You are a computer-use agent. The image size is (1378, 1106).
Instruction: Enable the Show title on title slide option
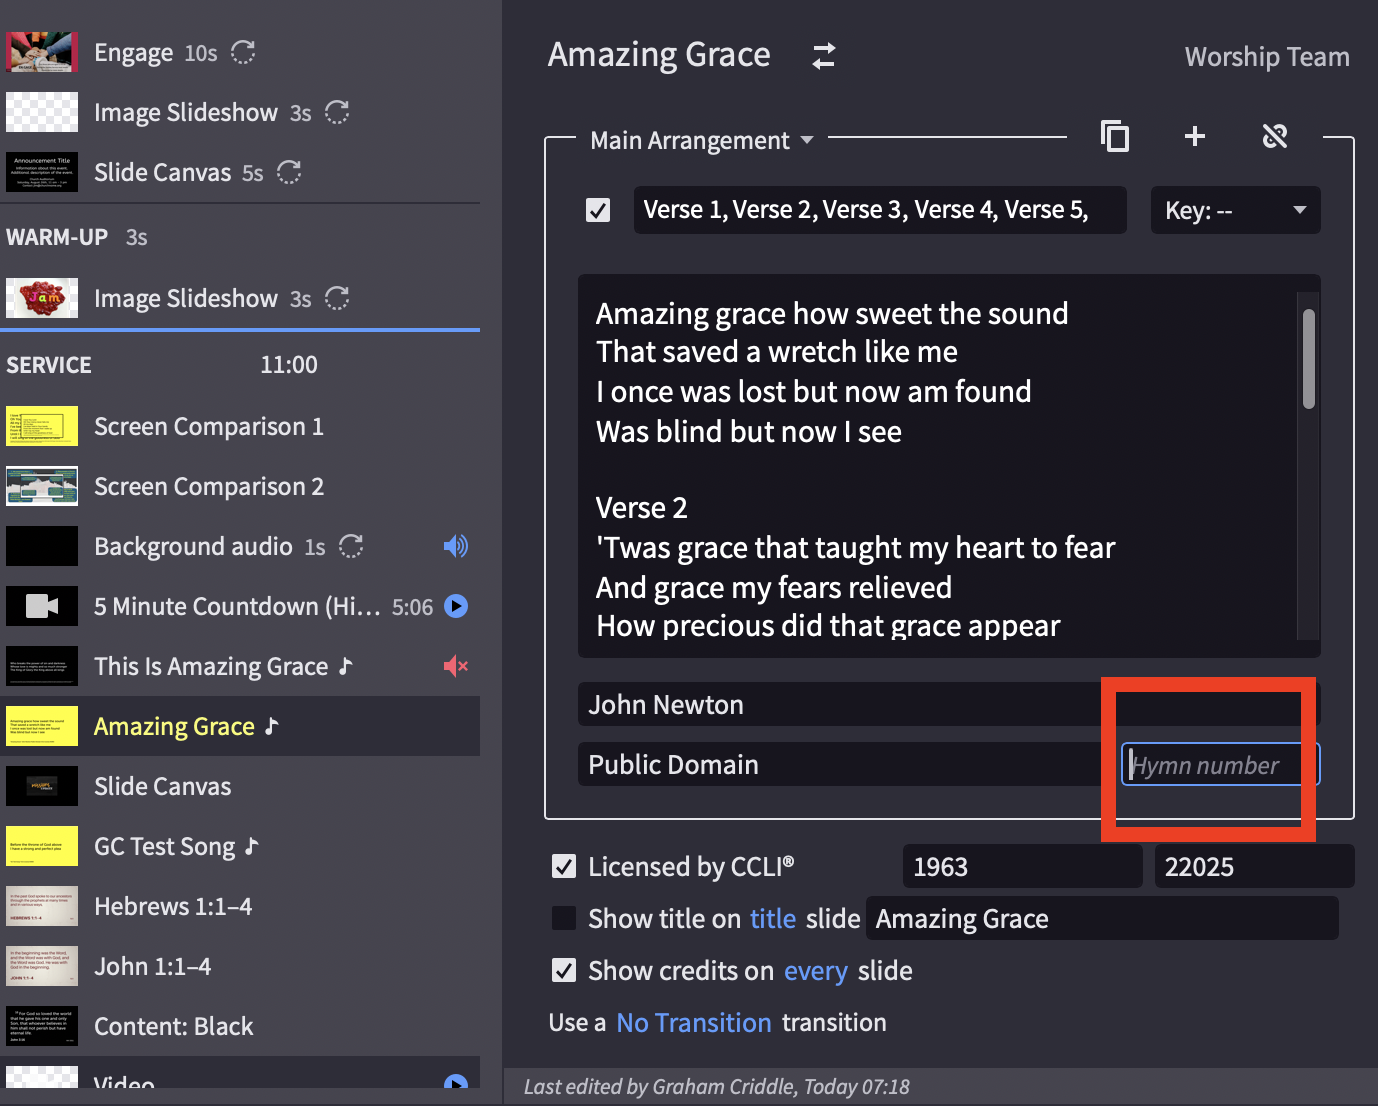click(x=564, y=918)
